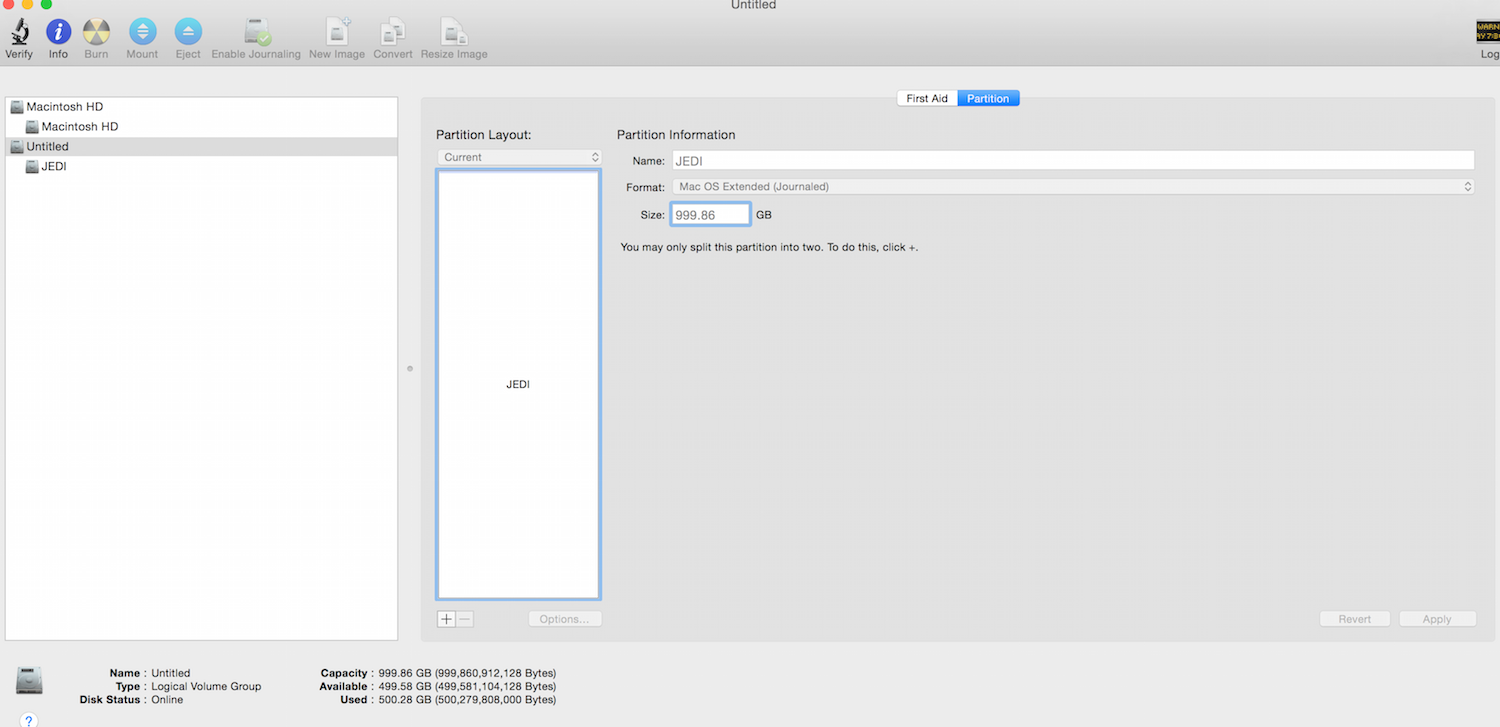Select the top-level Macintosh HD disk
Image resolution: width=1500 pixels, height=727 pixels.
[201, 107]
